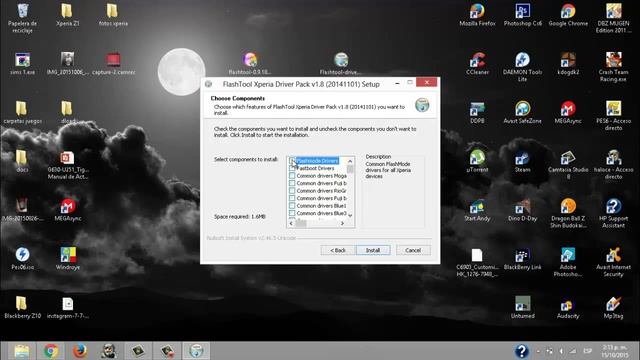Select the µTorrent desktop shortcut

click(x=477, y=161)
